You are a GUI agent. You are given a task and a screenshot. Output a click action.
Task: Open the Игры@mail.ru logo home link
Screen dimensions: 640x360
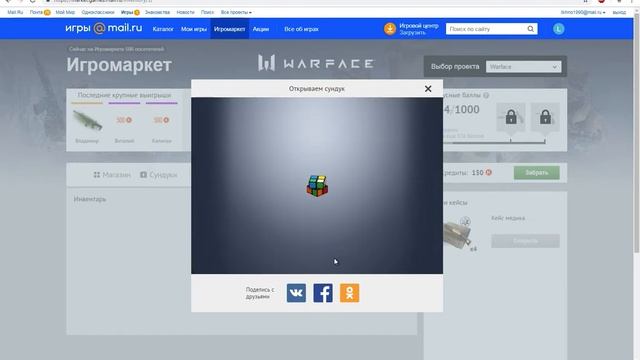pyautogui.click(x=104, y=28)
